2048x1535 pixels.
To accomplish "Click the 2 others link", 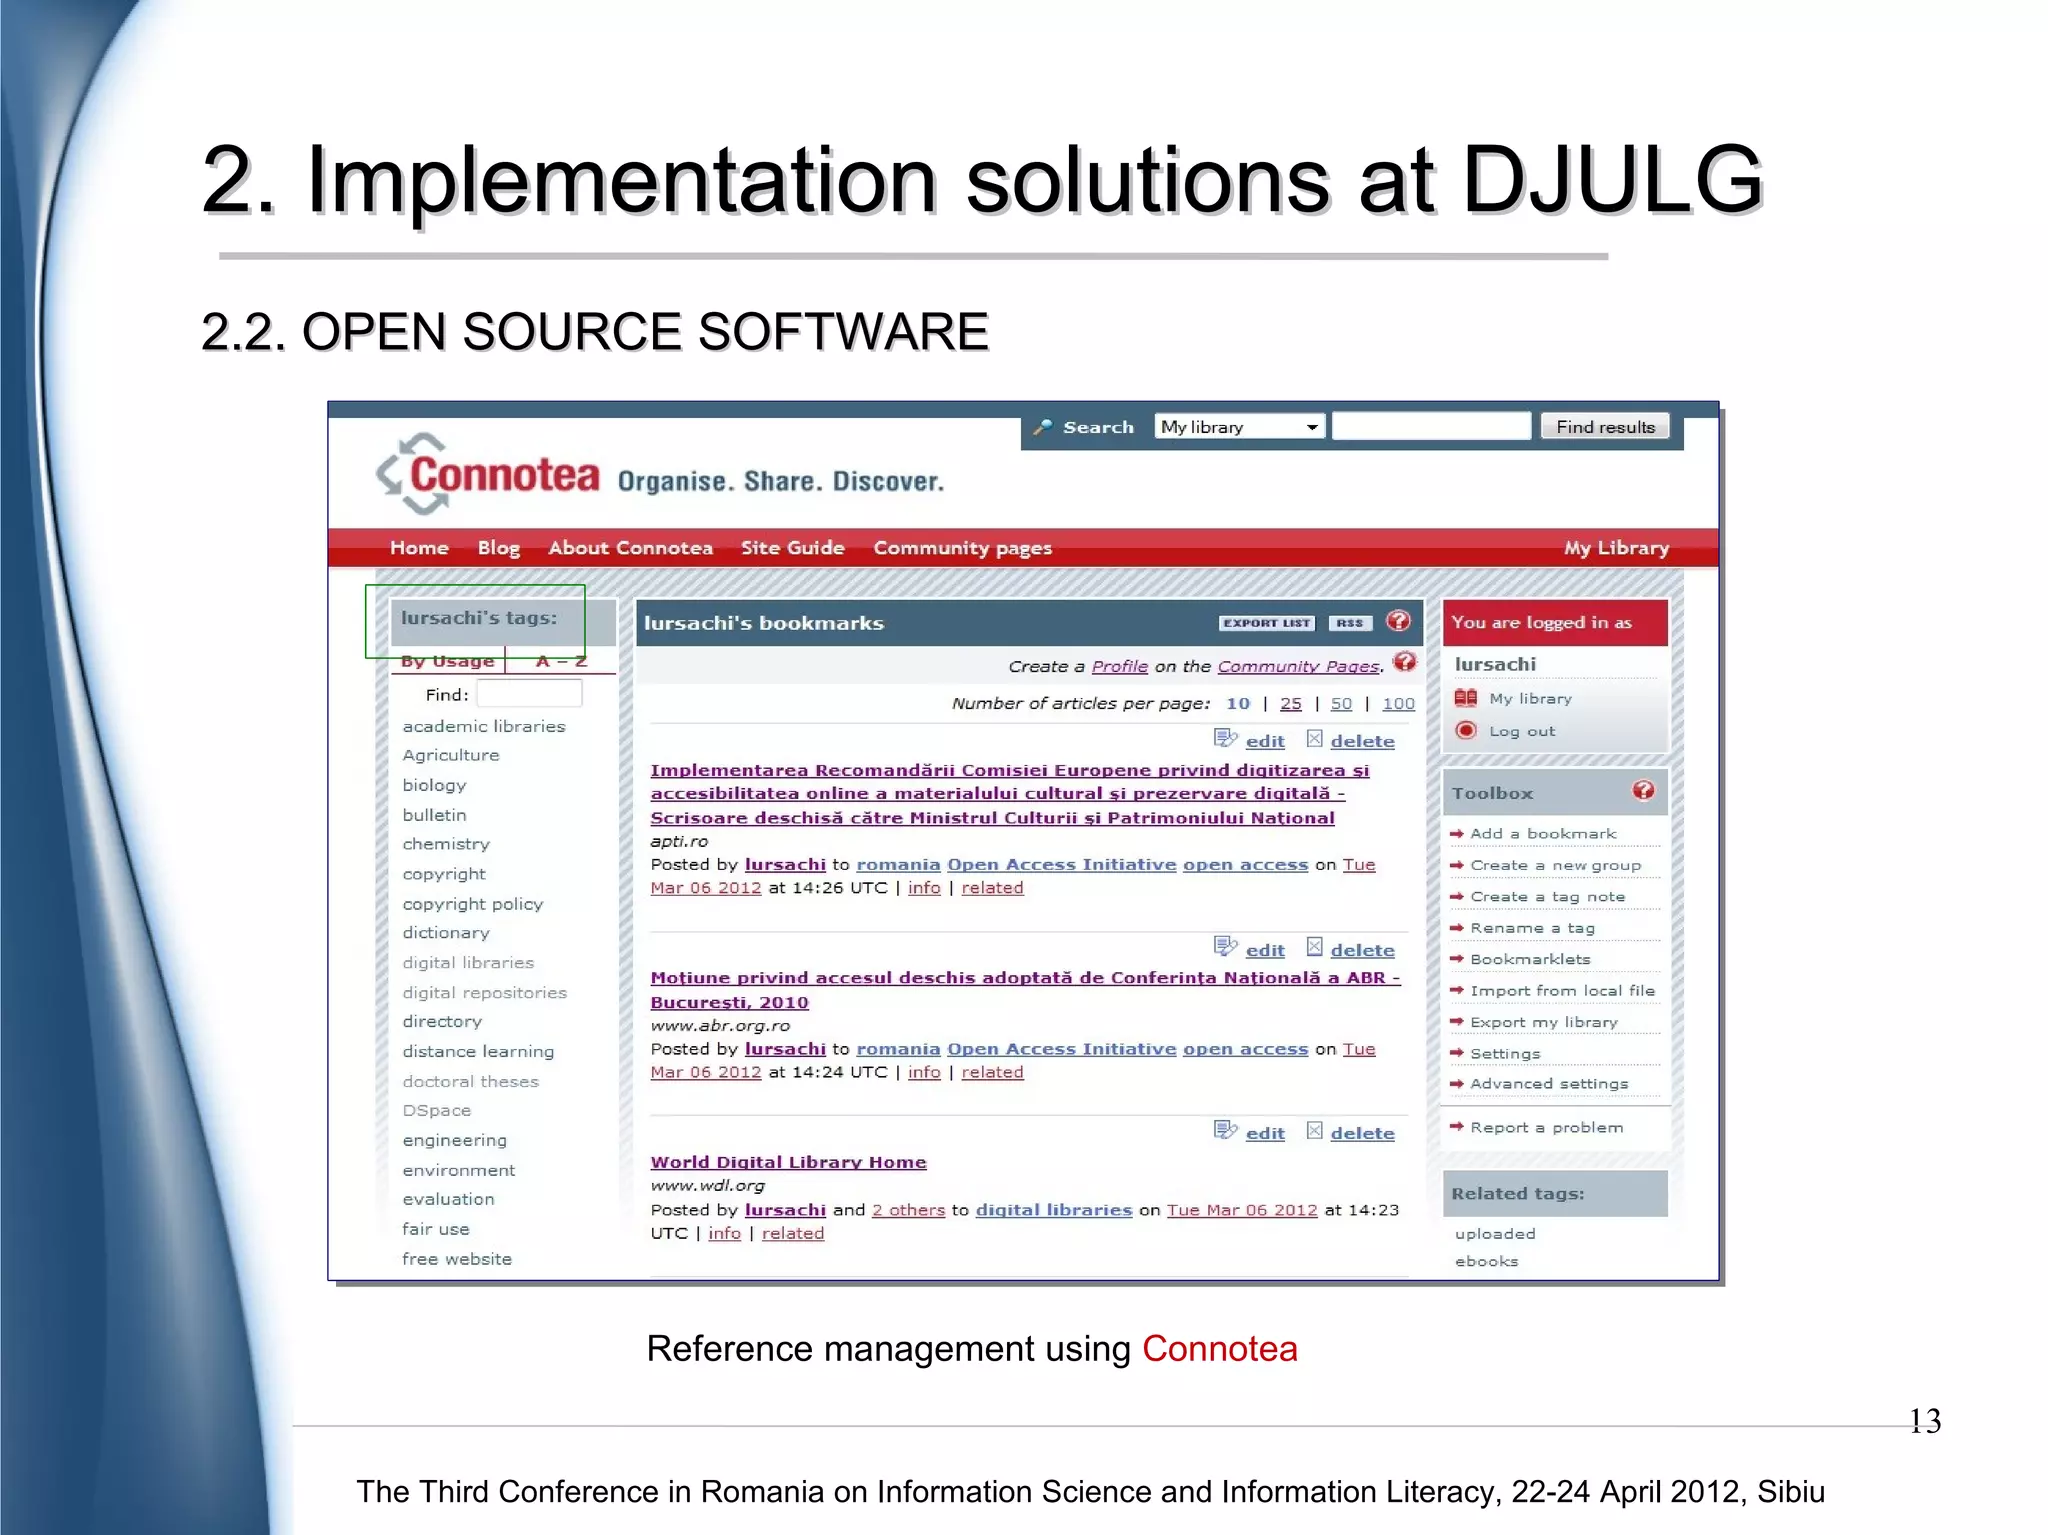I will 908,1210.
